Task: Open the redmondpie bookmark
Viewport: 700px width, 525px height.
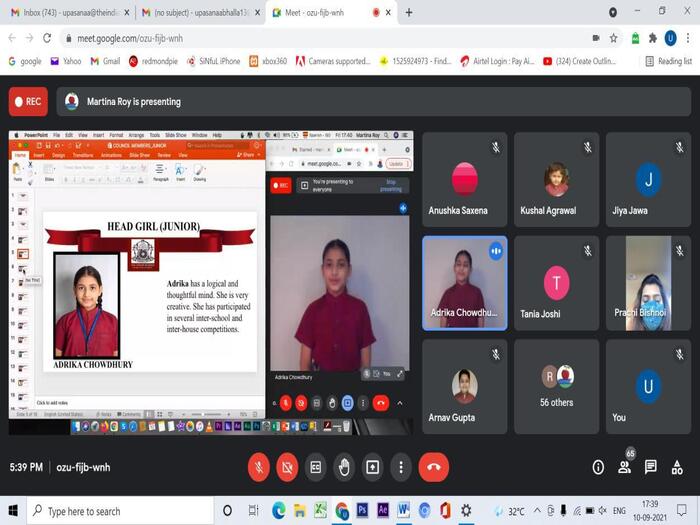Action: 153,61
